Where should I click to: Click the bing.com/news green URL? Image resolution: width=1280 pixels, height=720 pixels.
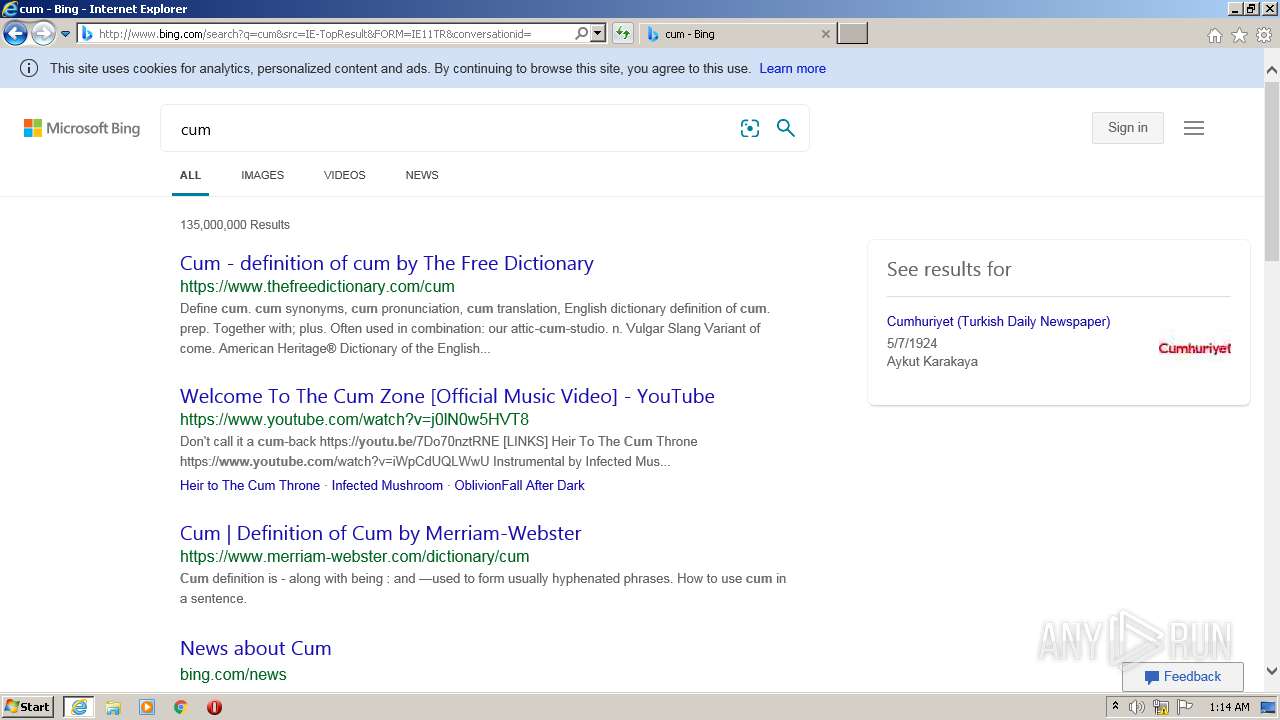(x=233, y=675)
